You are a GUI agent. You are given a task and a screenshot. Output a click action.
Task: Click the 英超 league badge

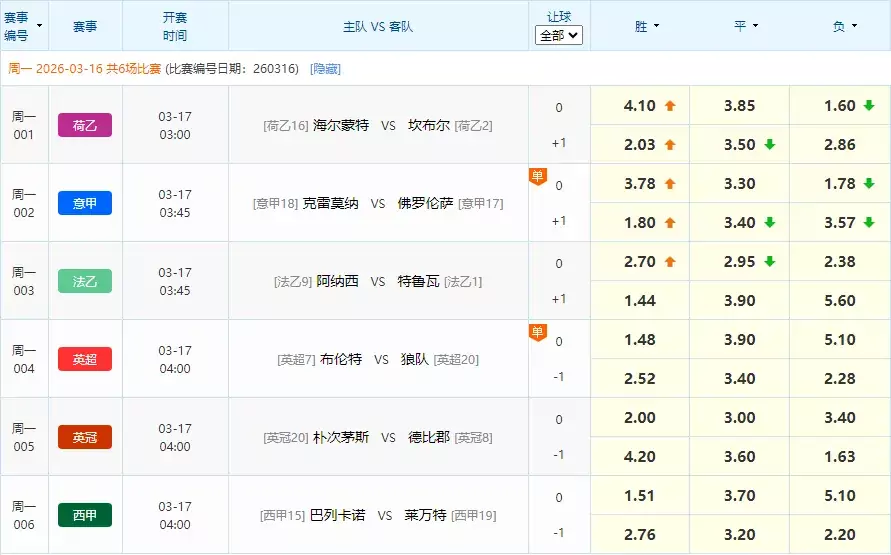[85, 359]
